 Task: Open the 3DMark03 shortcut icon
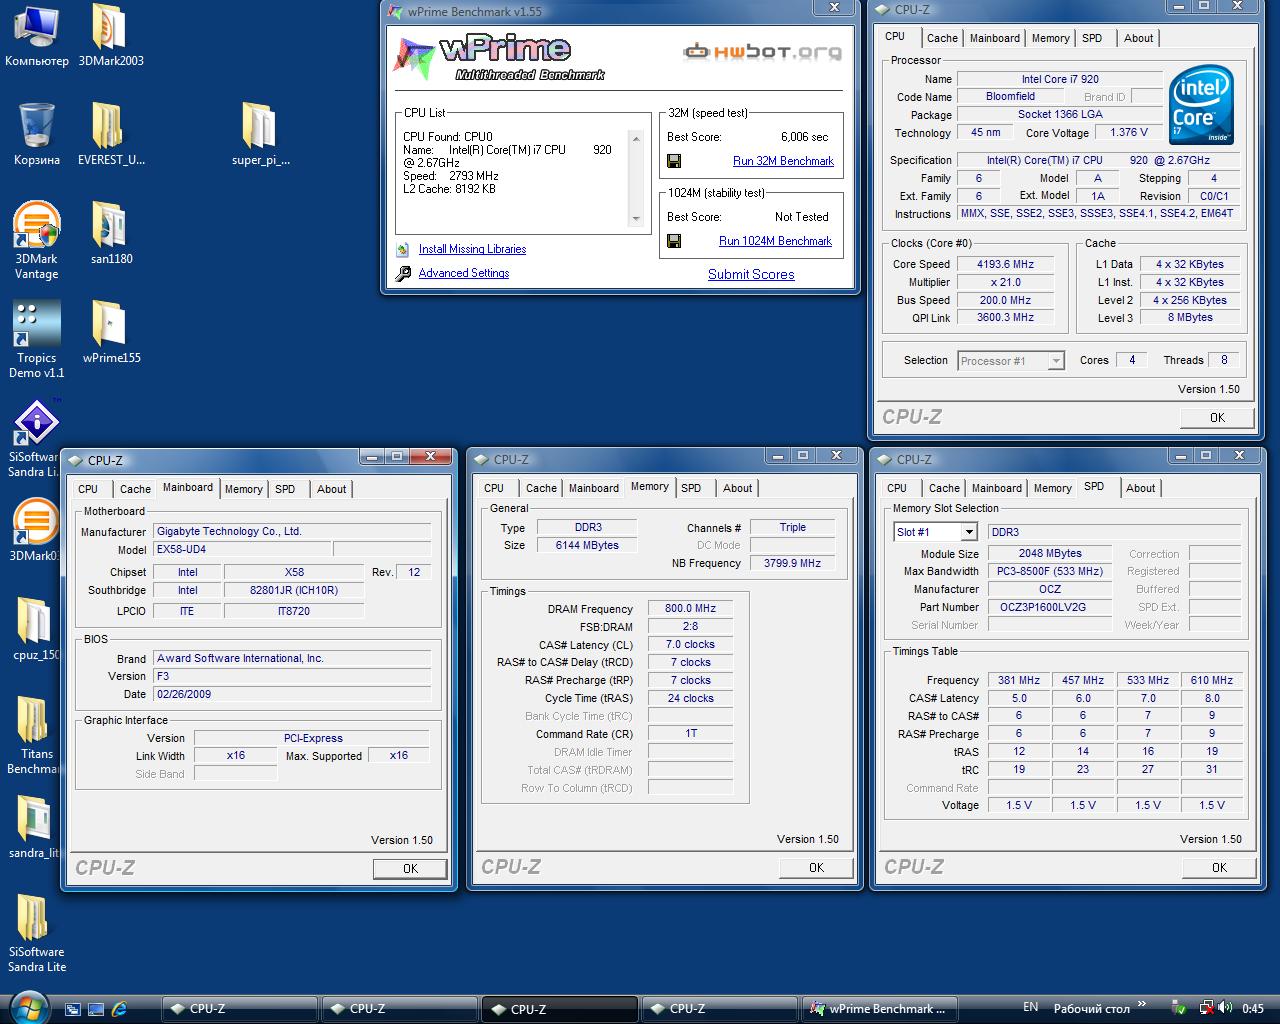click(x=34, y=530)
